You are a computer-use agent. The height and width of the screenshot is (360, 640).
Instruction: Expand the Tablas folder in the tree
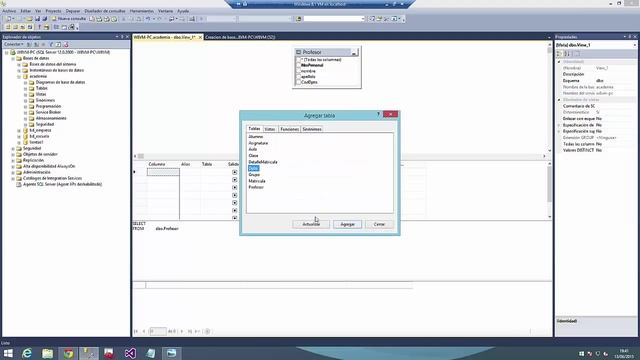(x=25, y=88)
